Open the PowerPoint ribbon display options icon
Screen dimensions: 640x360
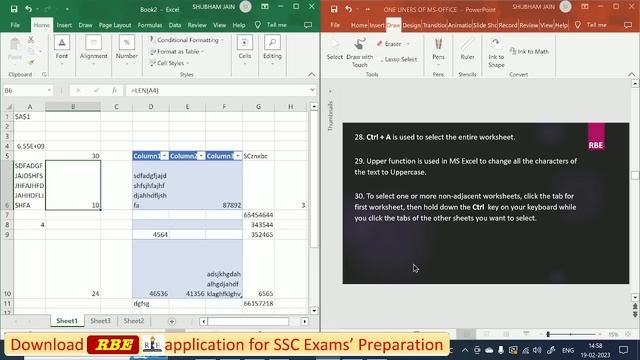[585, 7]
